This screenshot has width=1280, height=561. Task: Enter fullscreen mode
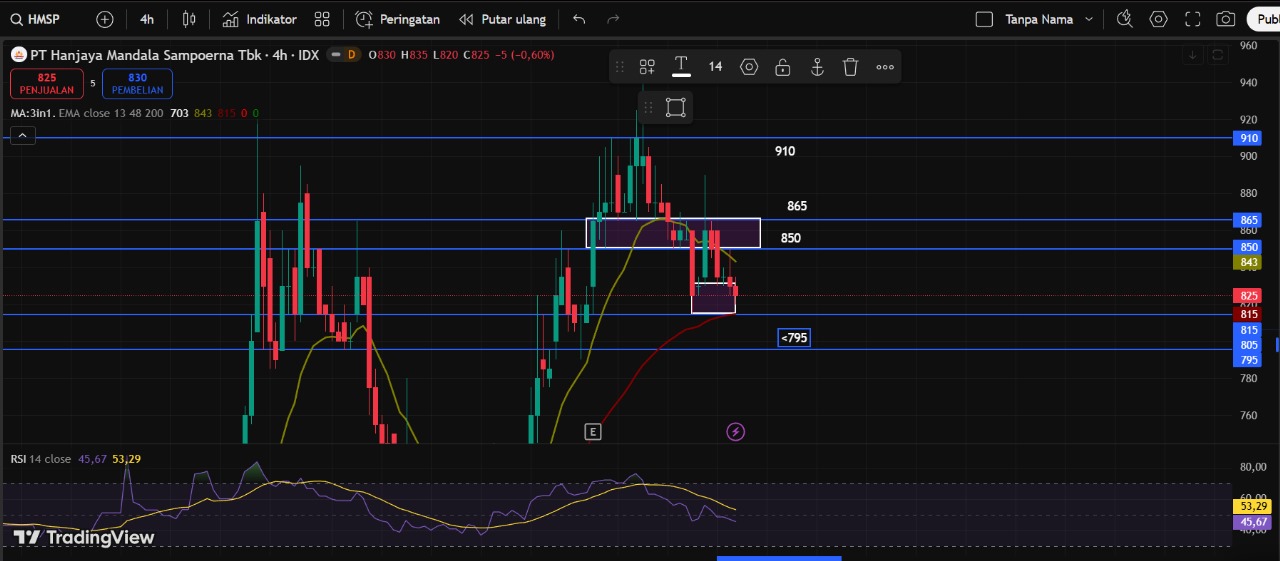[1192, 19]
